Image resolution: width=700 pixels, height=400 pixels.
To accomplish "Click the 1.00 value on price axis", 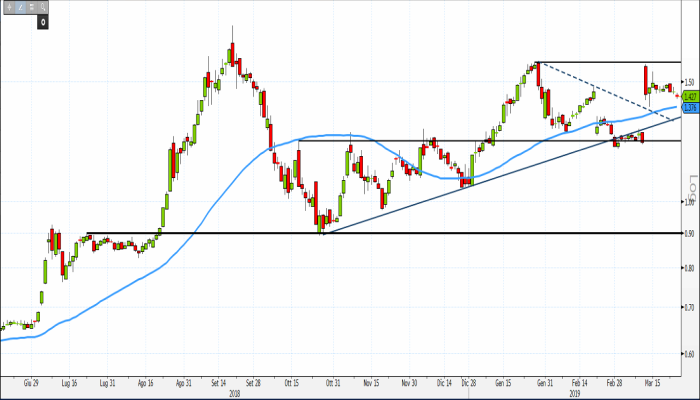I will pos(688,203).
